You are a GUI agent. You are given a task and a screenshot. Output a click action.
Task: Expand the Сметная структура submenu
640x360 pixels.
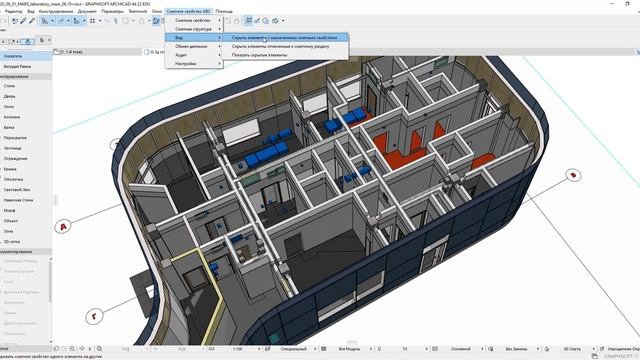coord(194,29)
